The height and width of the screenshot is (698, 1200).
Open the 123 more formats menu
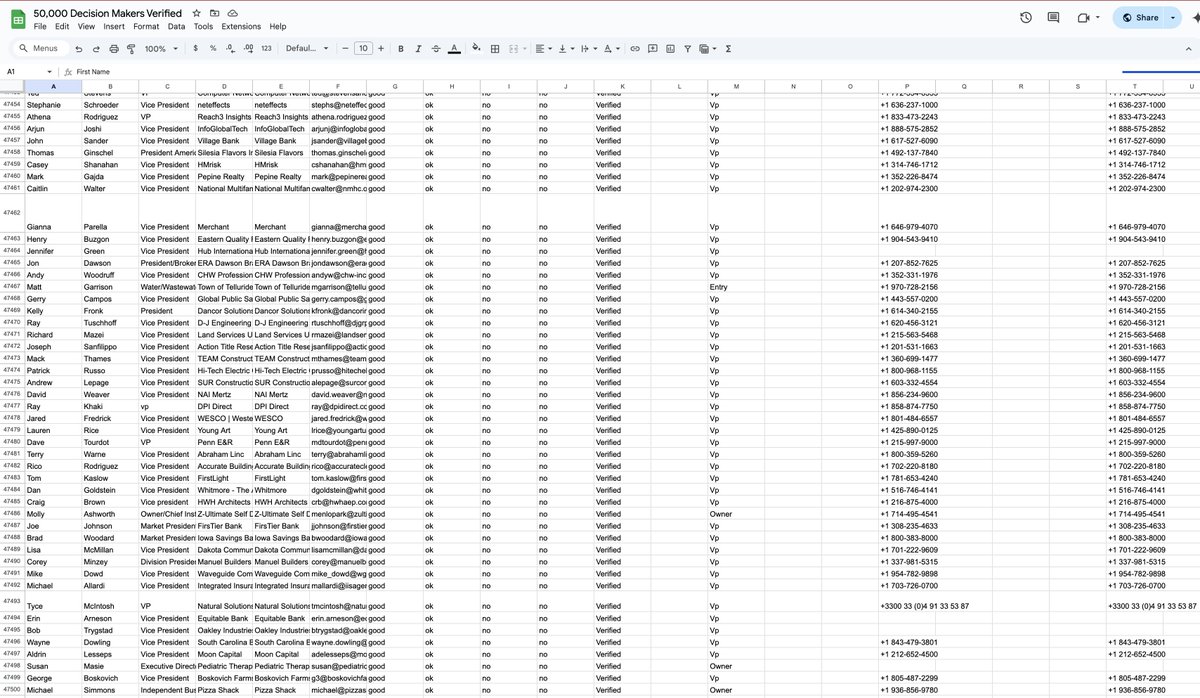(266, 48)
